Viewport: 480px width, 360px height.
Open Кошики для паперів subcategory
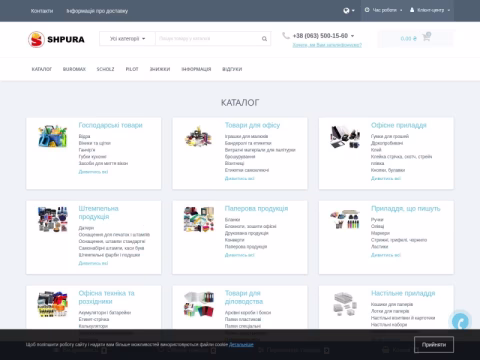392,304
